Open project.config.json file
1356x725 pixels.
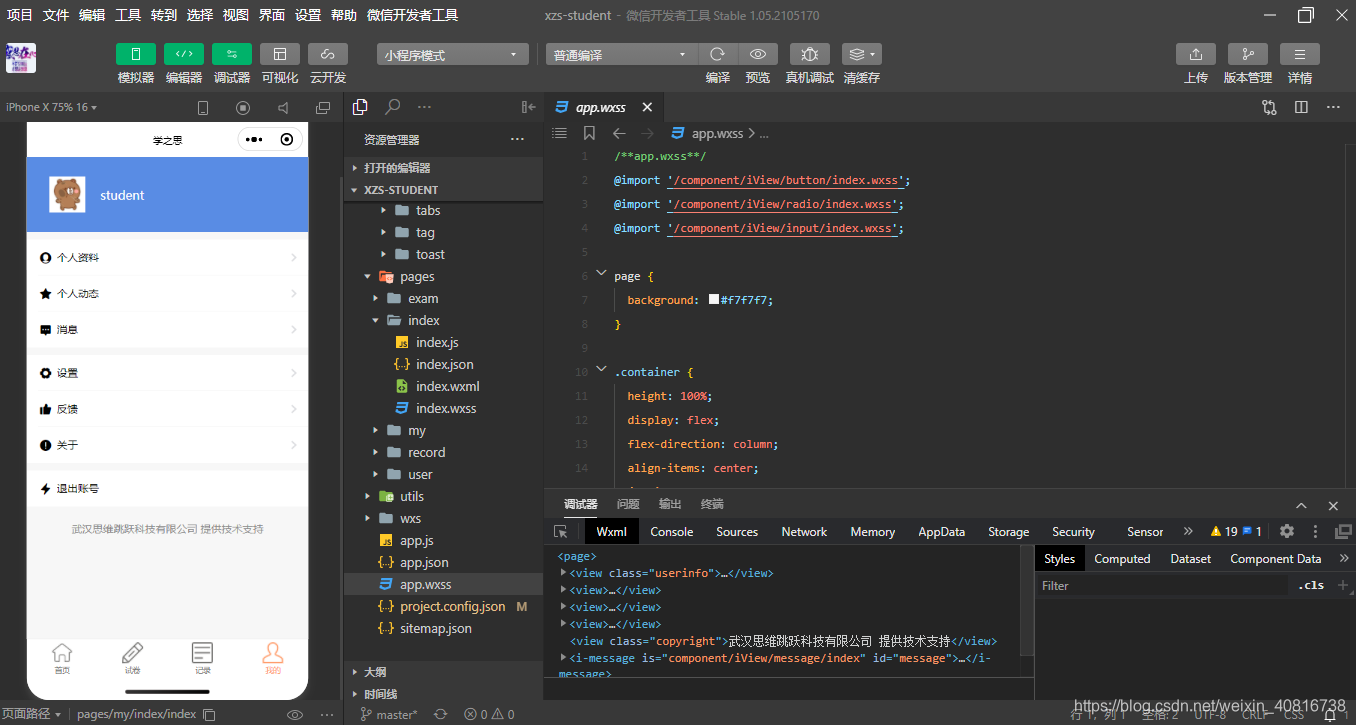coord(443,606)
